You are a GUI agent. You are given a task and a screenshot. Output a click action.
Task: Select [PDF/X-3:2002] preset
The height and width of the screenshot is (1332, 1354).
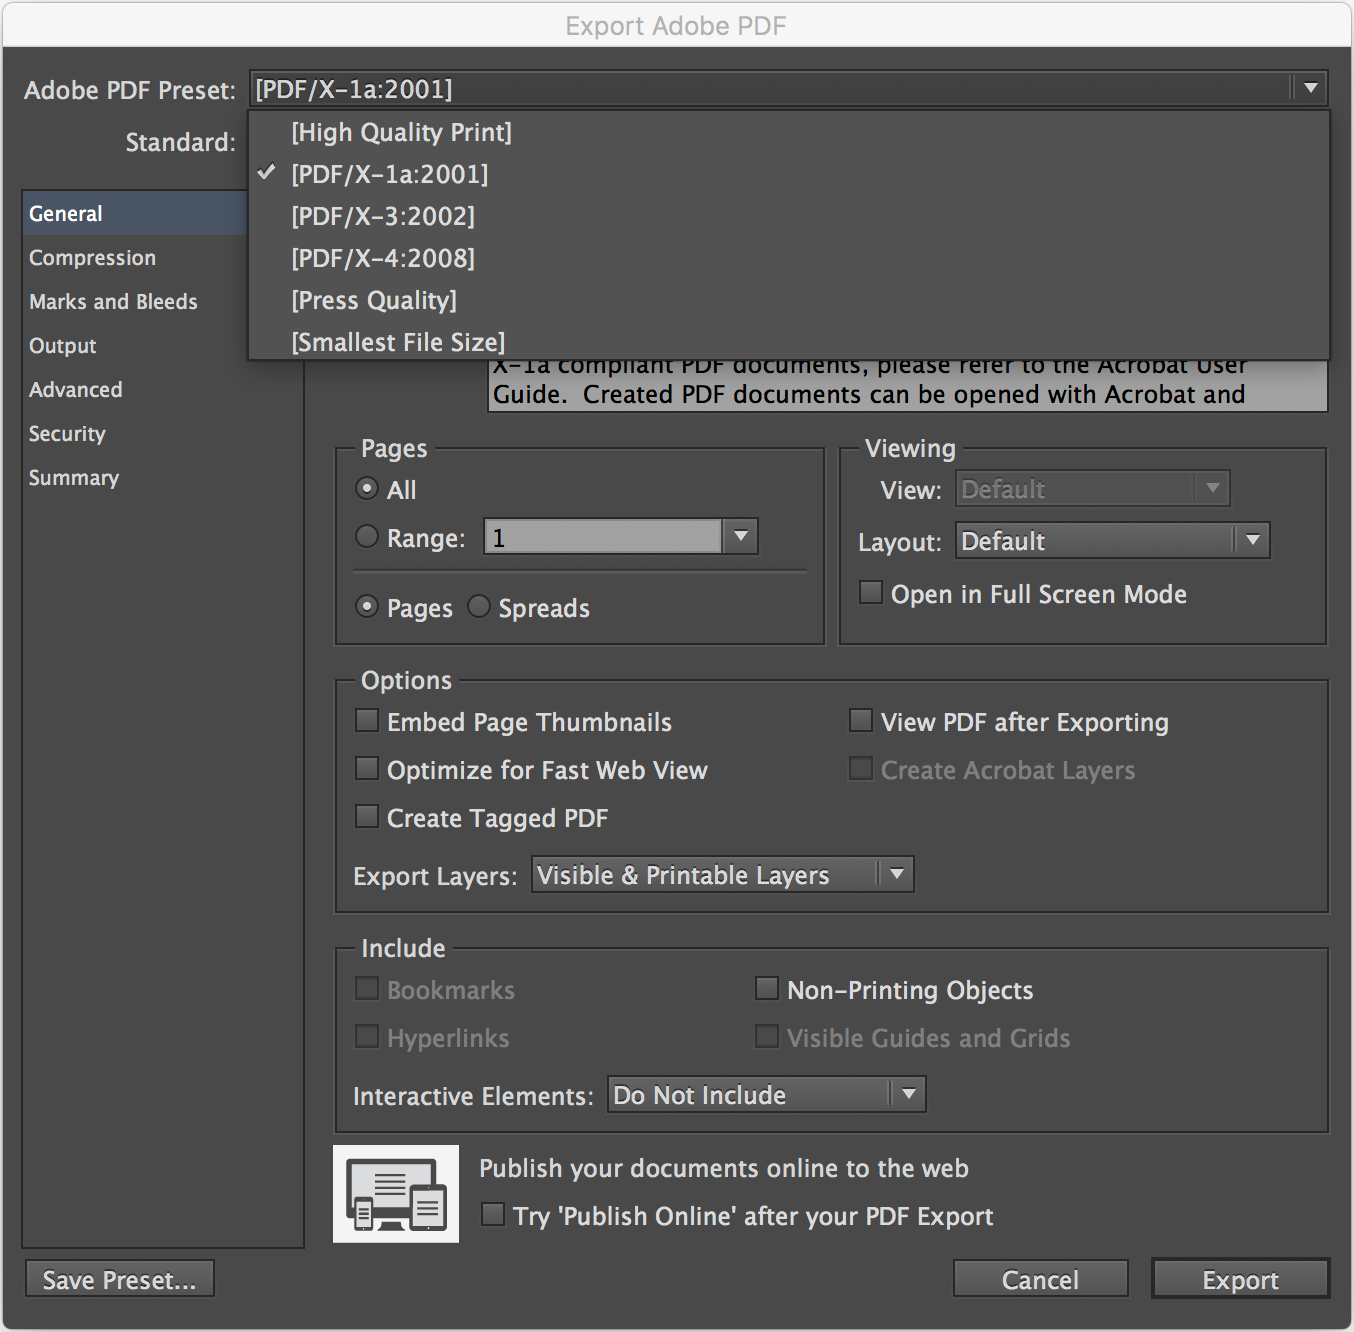[789, 216]
